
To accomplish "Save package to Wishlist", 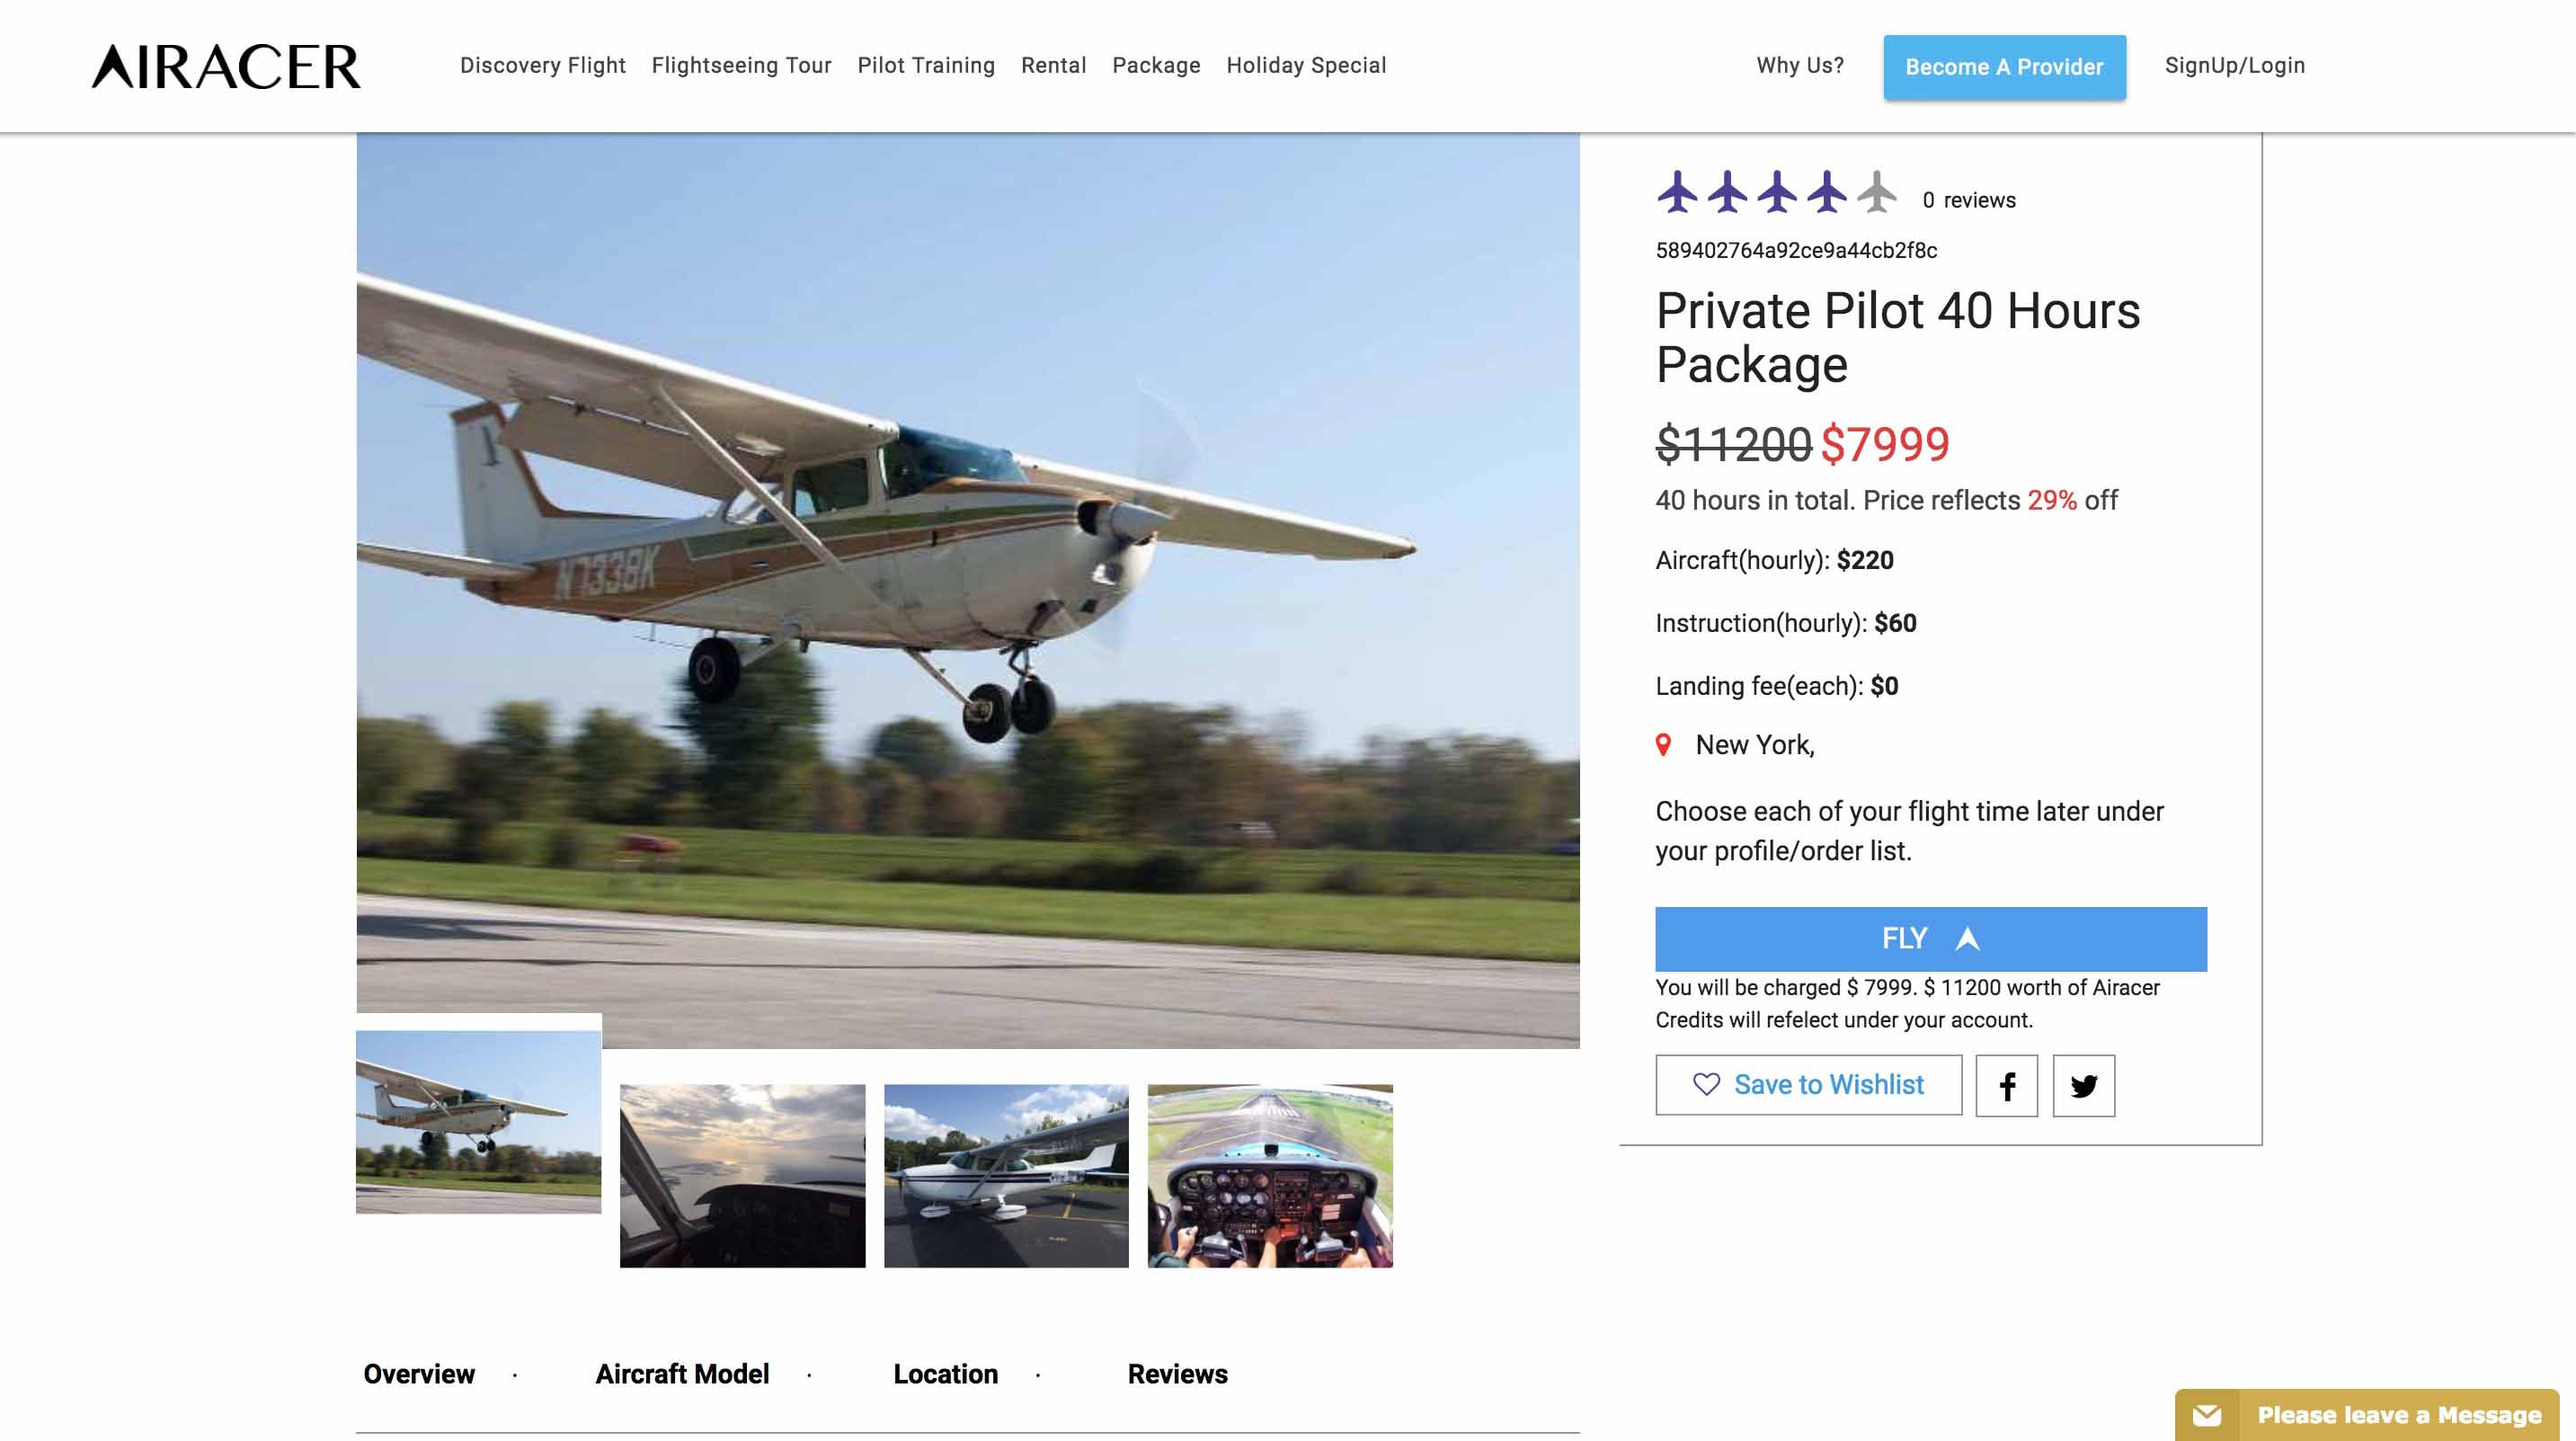I will pos(1808,1085).
